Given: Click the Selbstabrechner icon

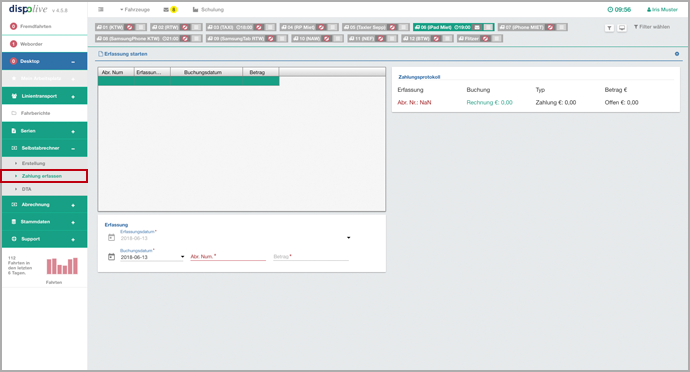Looking at the screenshot, I should coord(14,148).
